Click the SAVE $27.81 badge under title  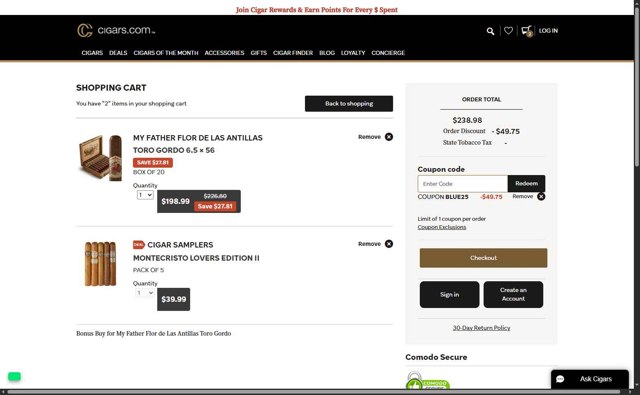pyautogui.click(x=153, y=162)
